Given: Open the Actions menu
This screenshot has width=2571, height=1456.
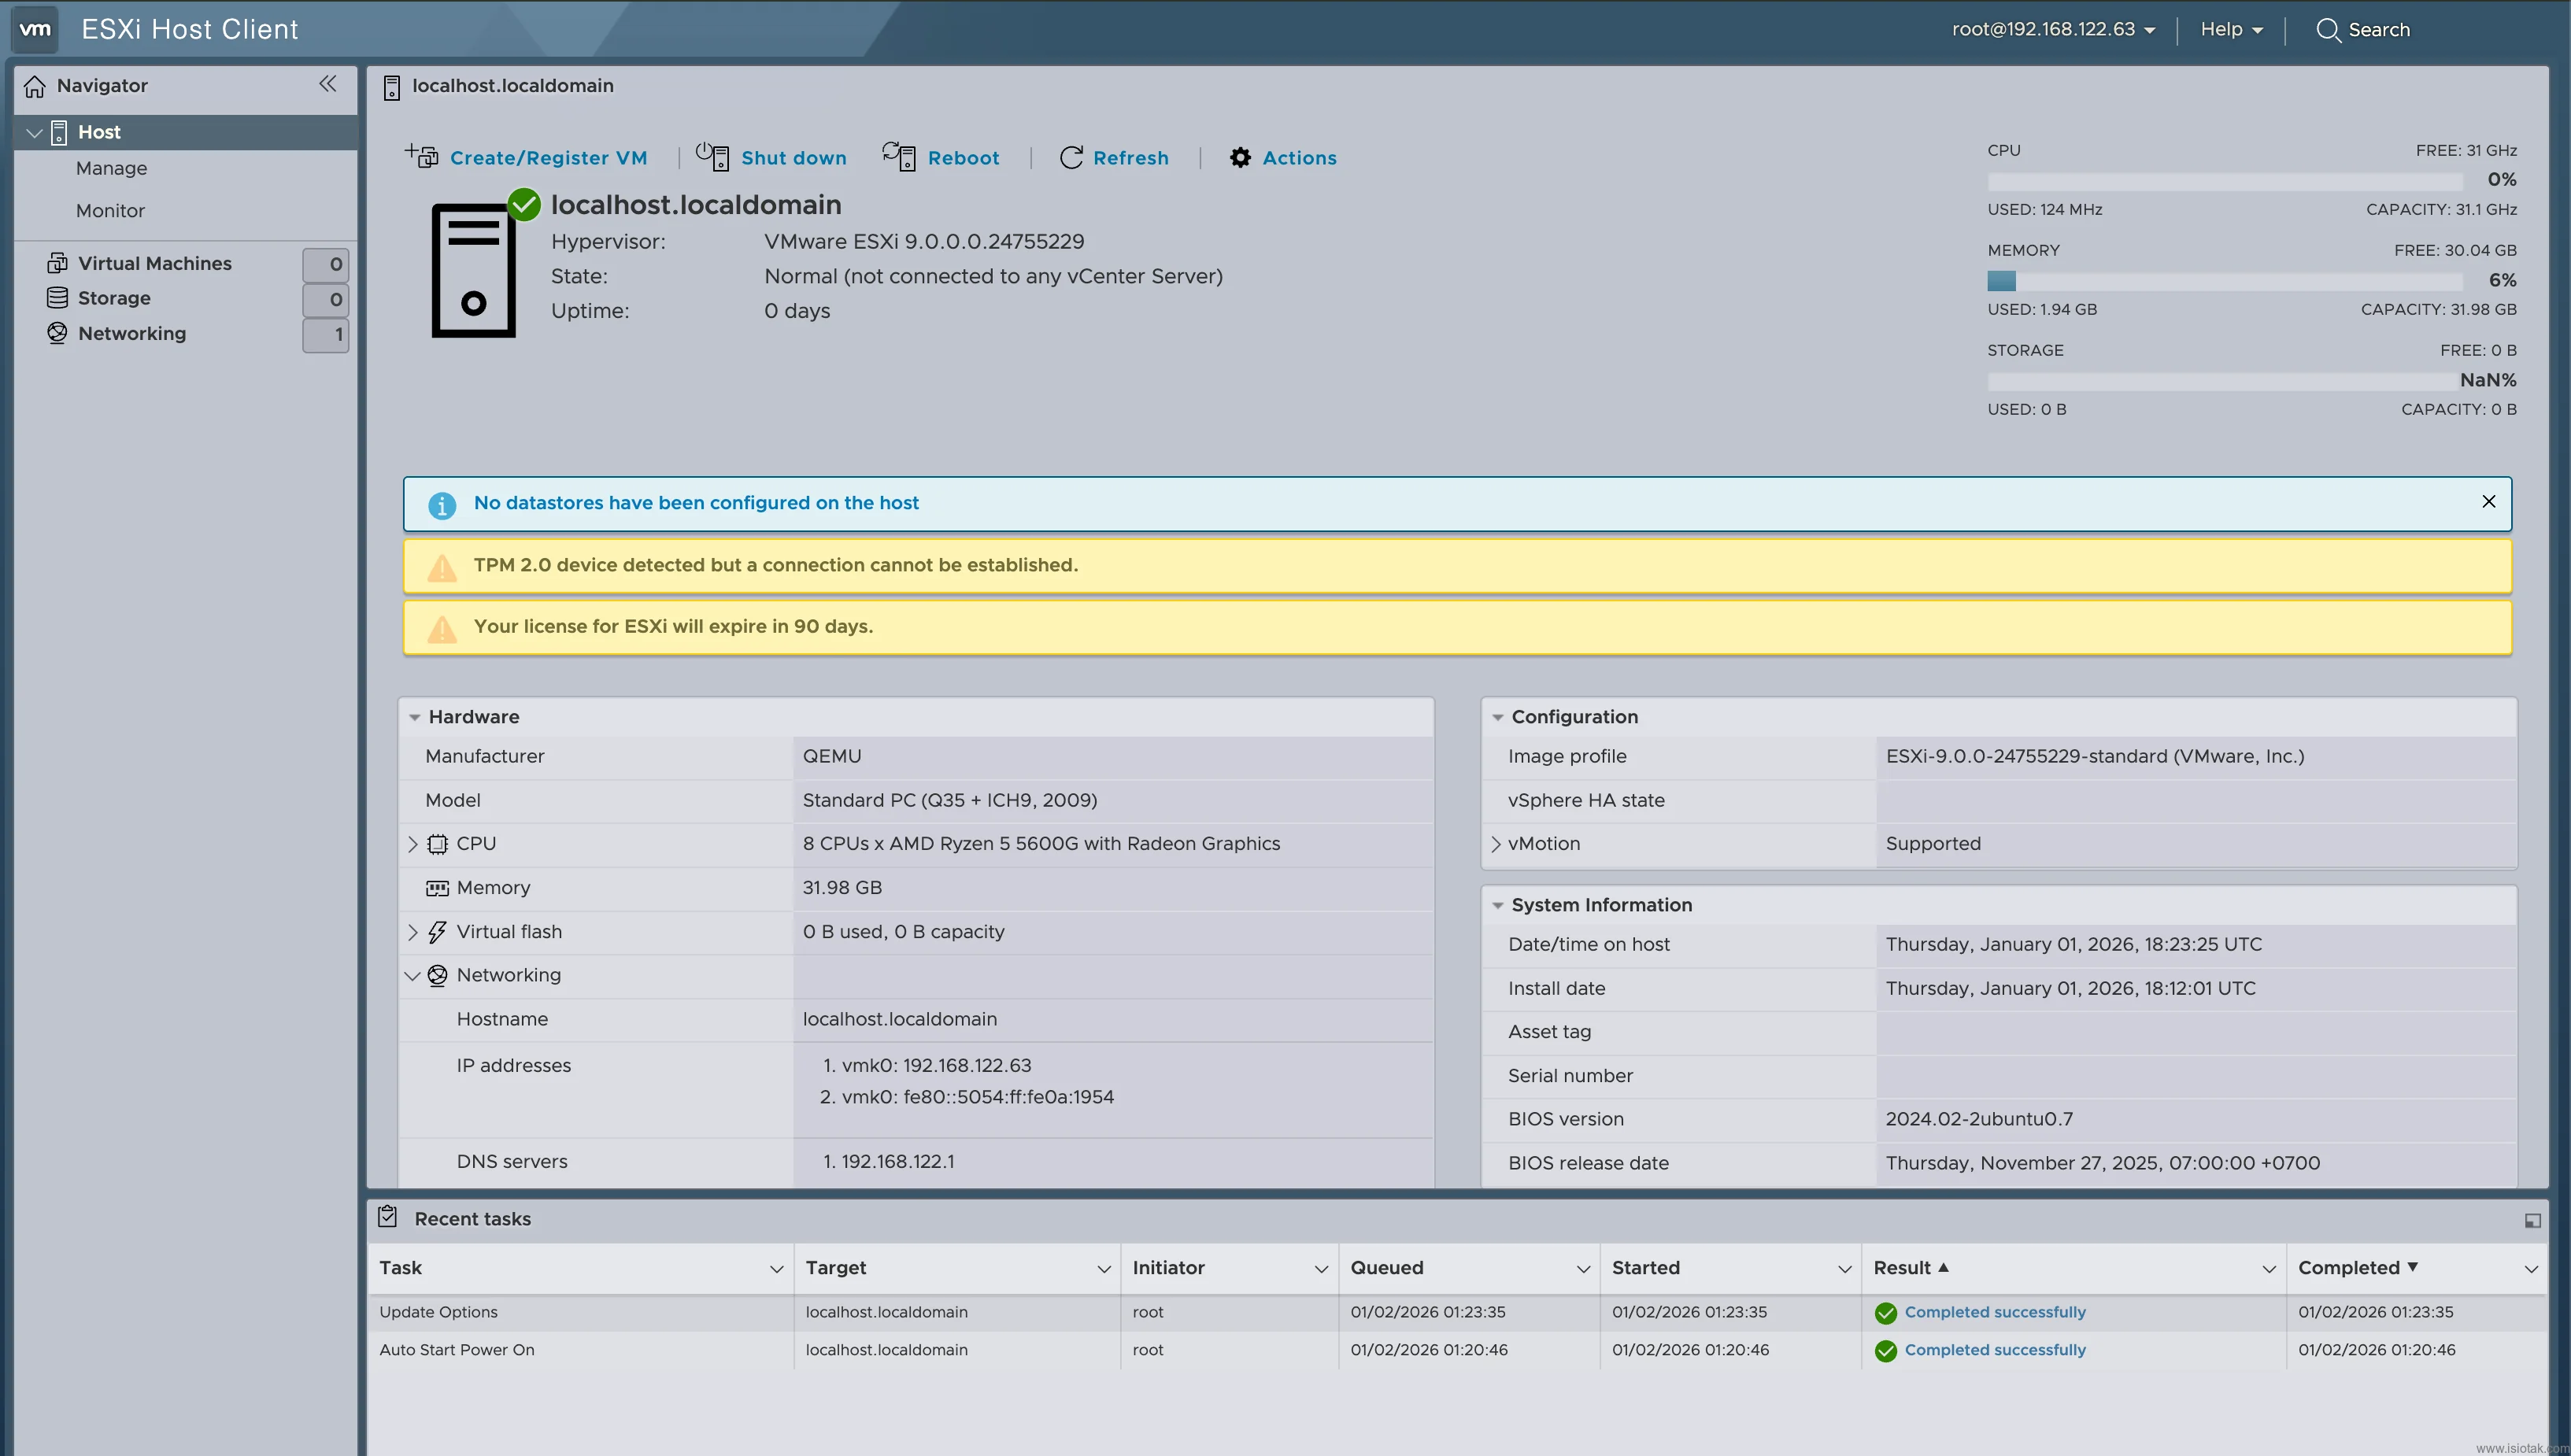Looking at the screenshot, I should pyautogui.click(x=1283, y=158).
